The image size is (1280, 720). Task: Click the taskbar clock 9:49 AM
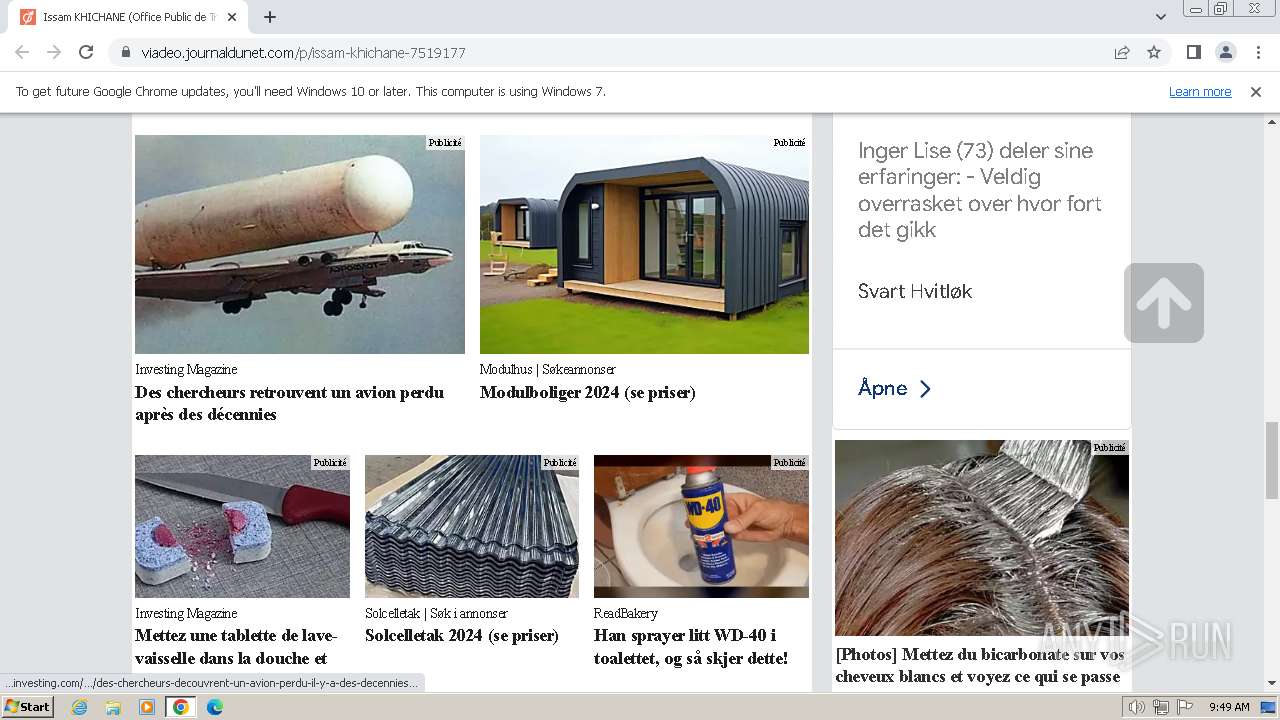click(1229, 707)
